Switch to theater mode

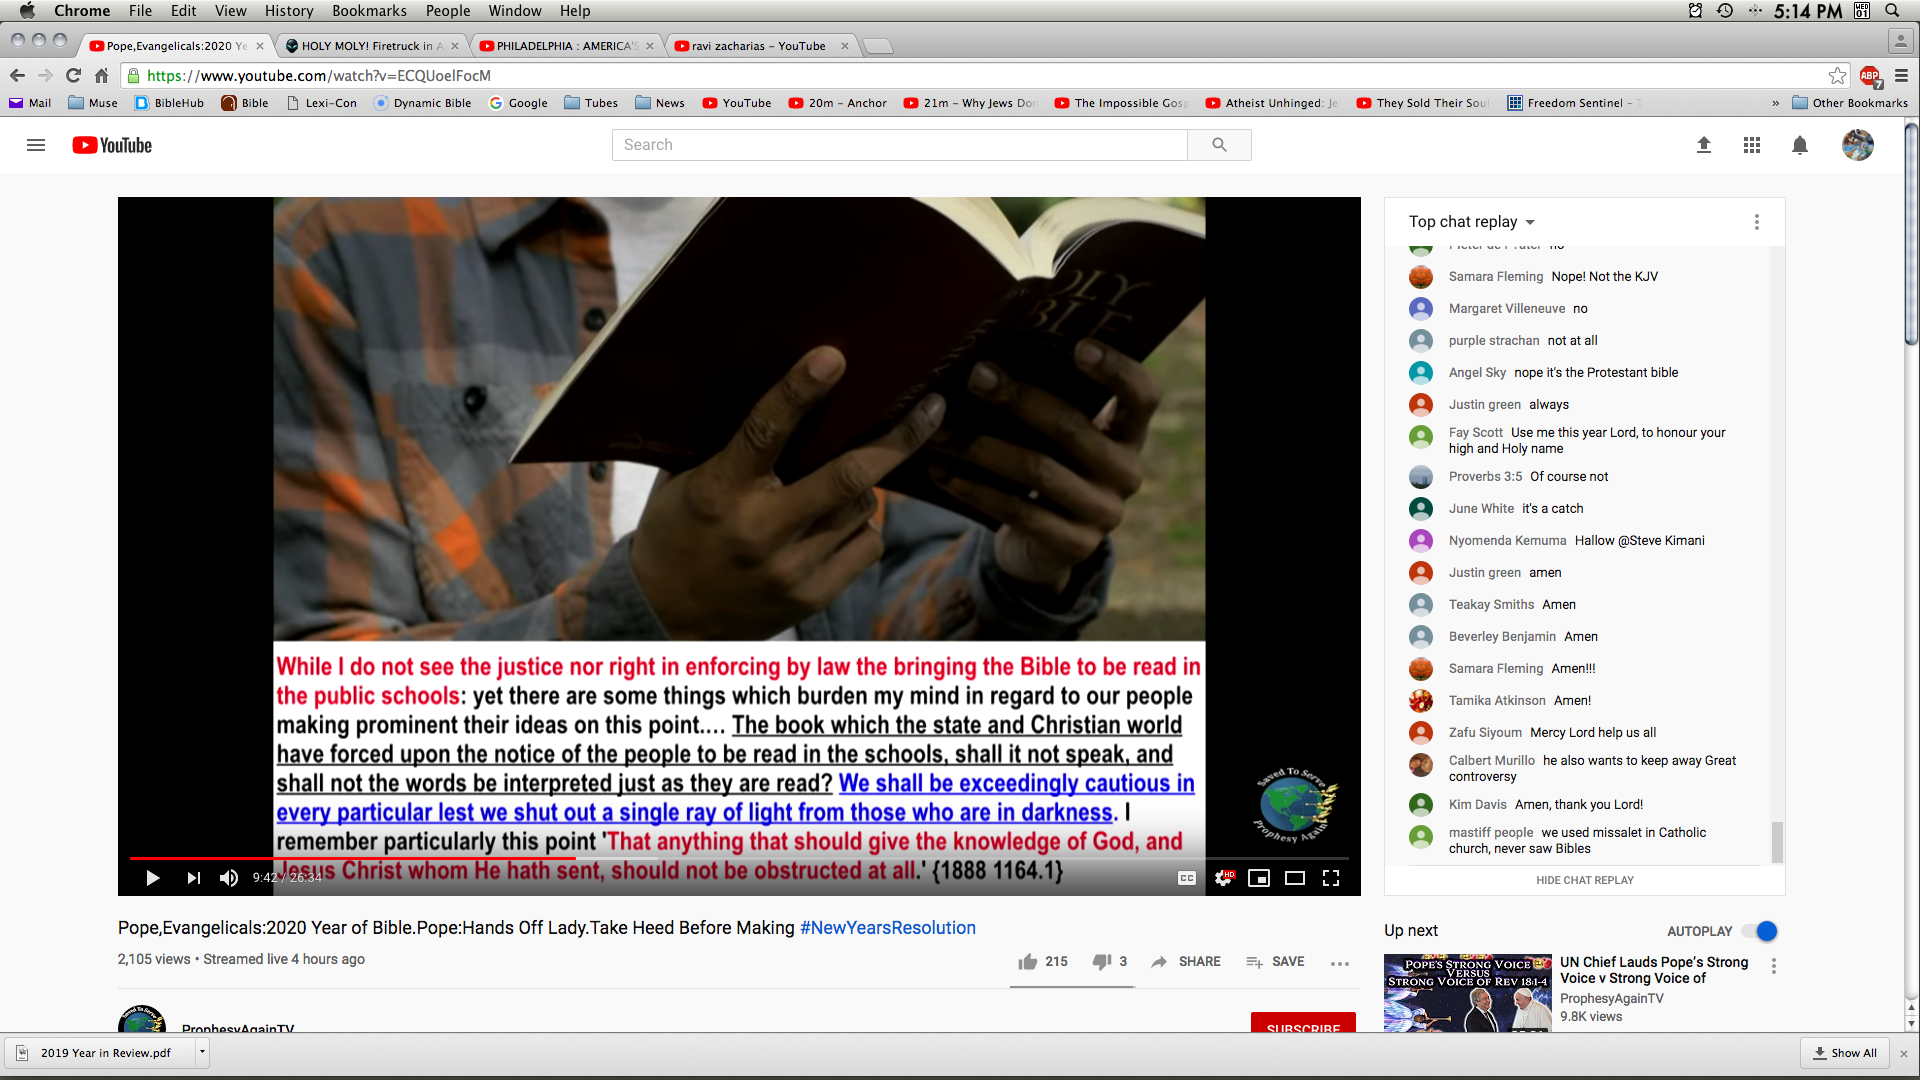(1295, 878)
